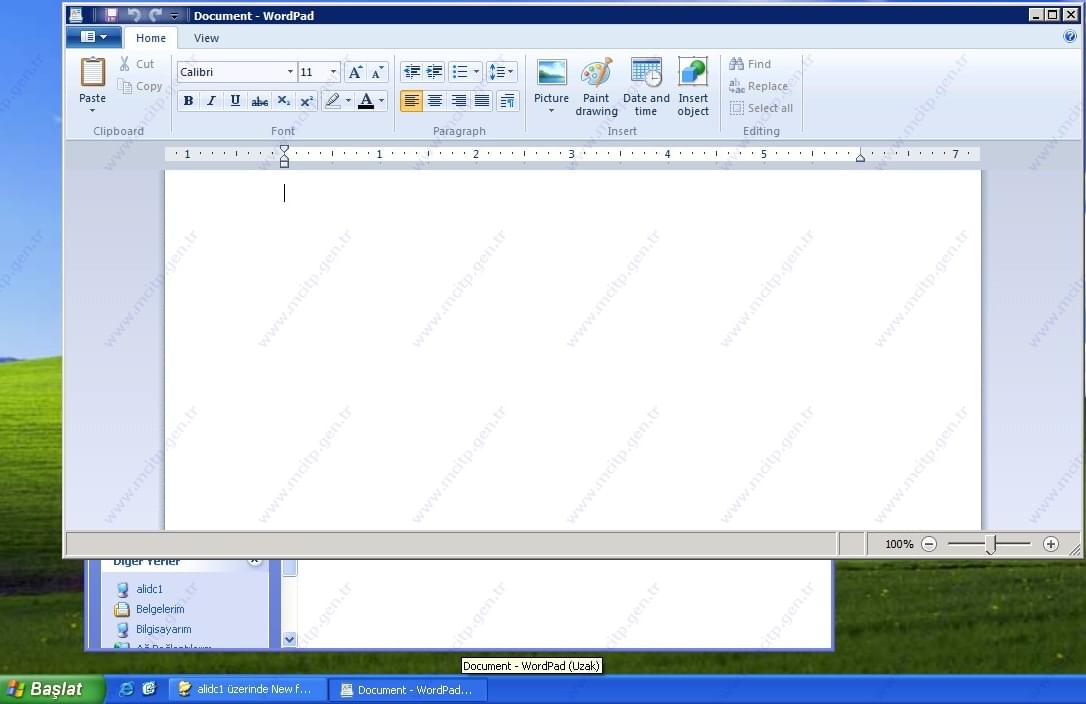Screen dimensions: 1086x704
Task: Click the first-line indent marker on the ruler
Action: pyautogui.click(x=284, y=150)
